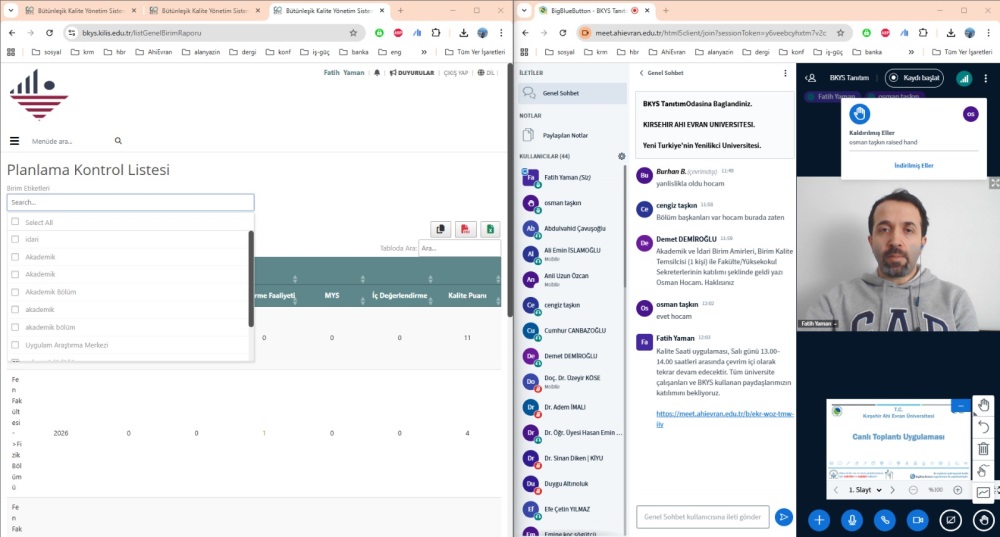Click the phone audio button

tap(885, 520)
